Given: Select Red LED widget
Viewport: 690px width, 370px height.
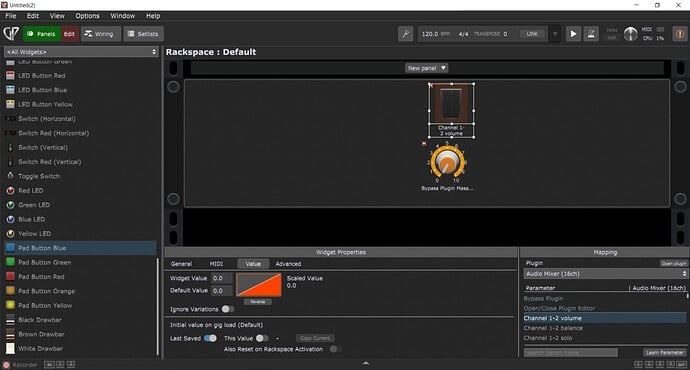Looking at the screenshot, I should tap(30, 190).
